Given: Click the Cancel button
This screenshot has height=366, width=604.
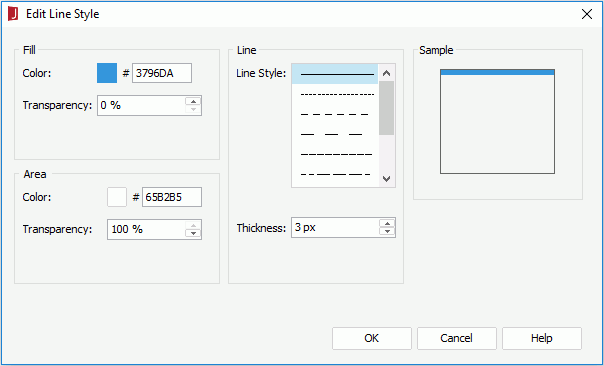Looking at the screenshot, I should coord(456,338).
